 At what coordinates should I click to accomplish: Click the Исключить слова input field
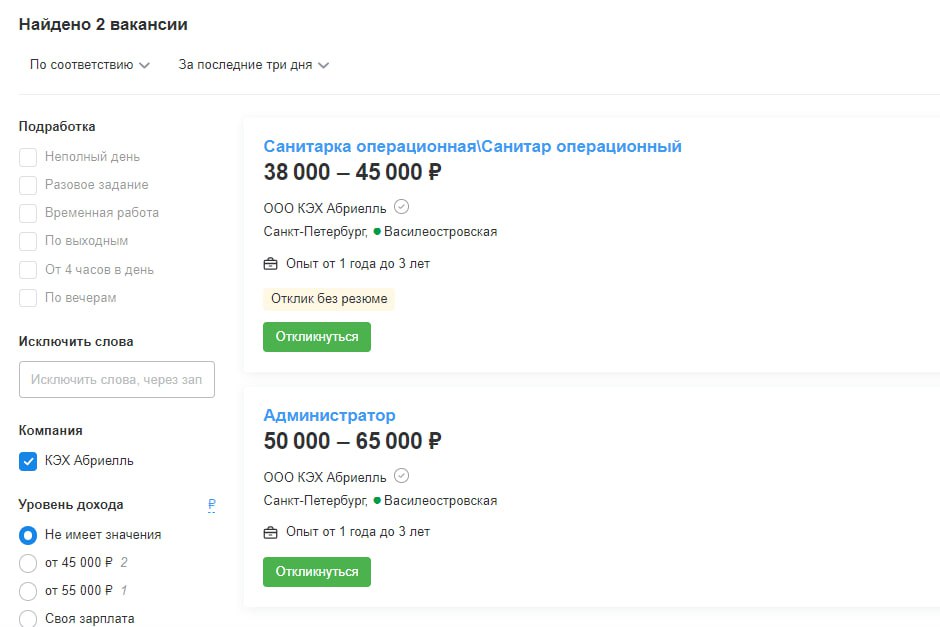click(x=117, y=379)
